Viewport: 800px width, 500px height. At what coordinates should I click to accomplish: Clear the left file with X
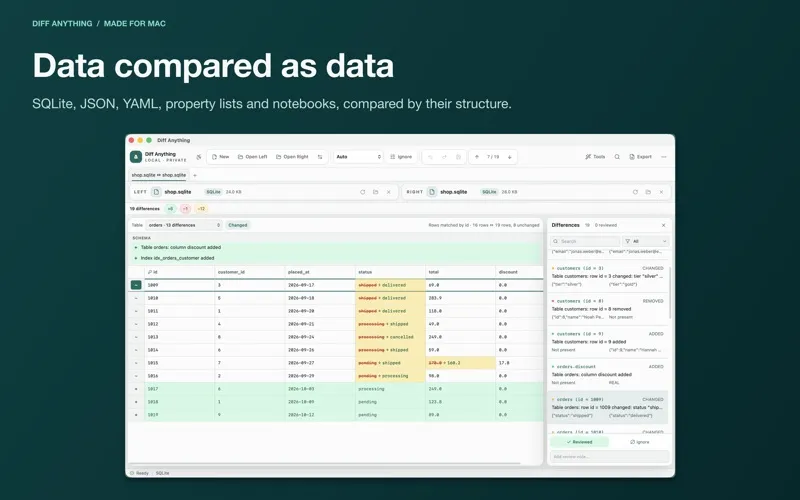point(389,192)
